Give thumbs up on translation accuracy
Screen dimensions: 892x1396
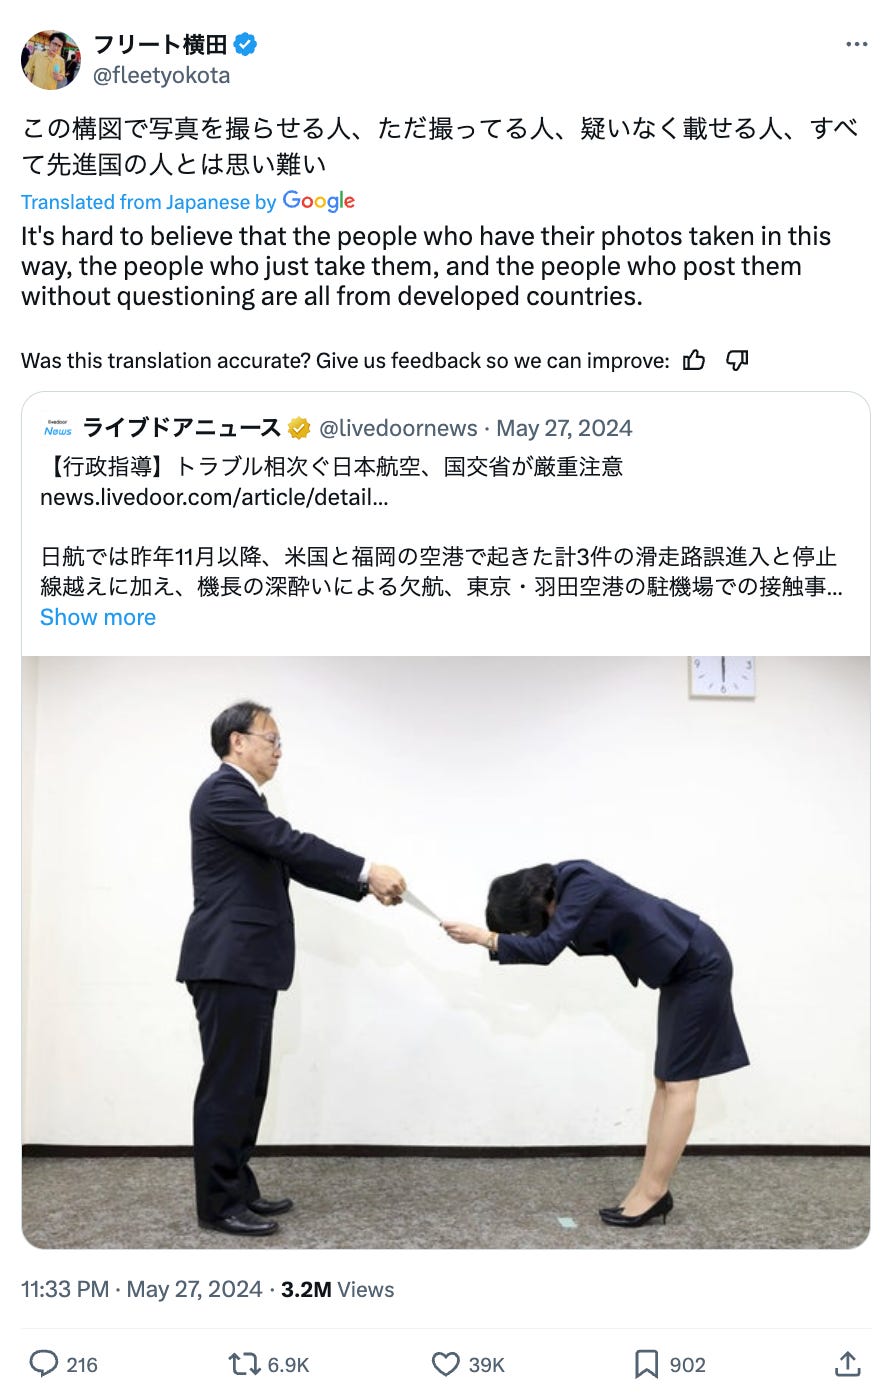click(x=694, y=360)
